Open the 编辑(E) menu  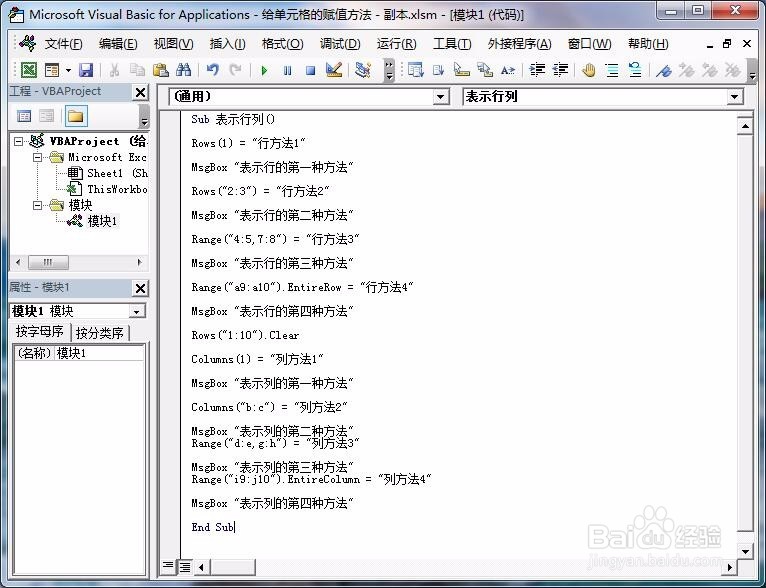118,44
